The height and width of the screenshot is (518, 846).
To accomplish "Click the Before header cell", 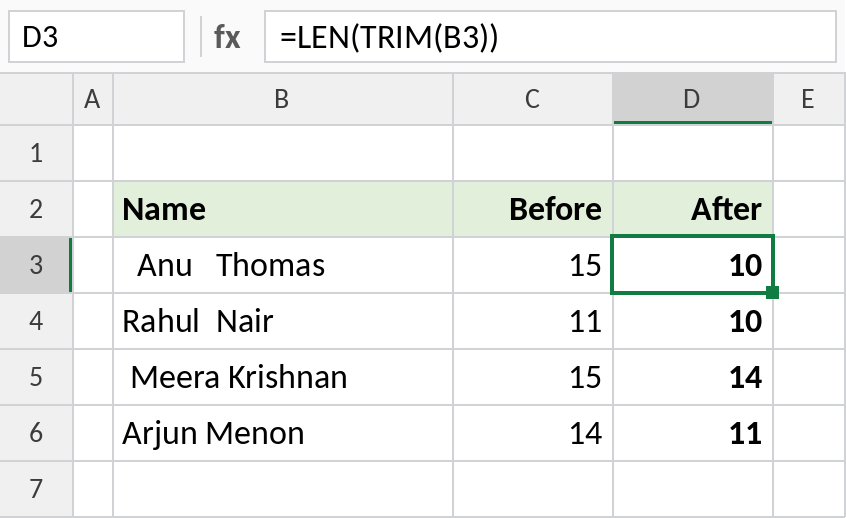I will [x=533, y=209].
